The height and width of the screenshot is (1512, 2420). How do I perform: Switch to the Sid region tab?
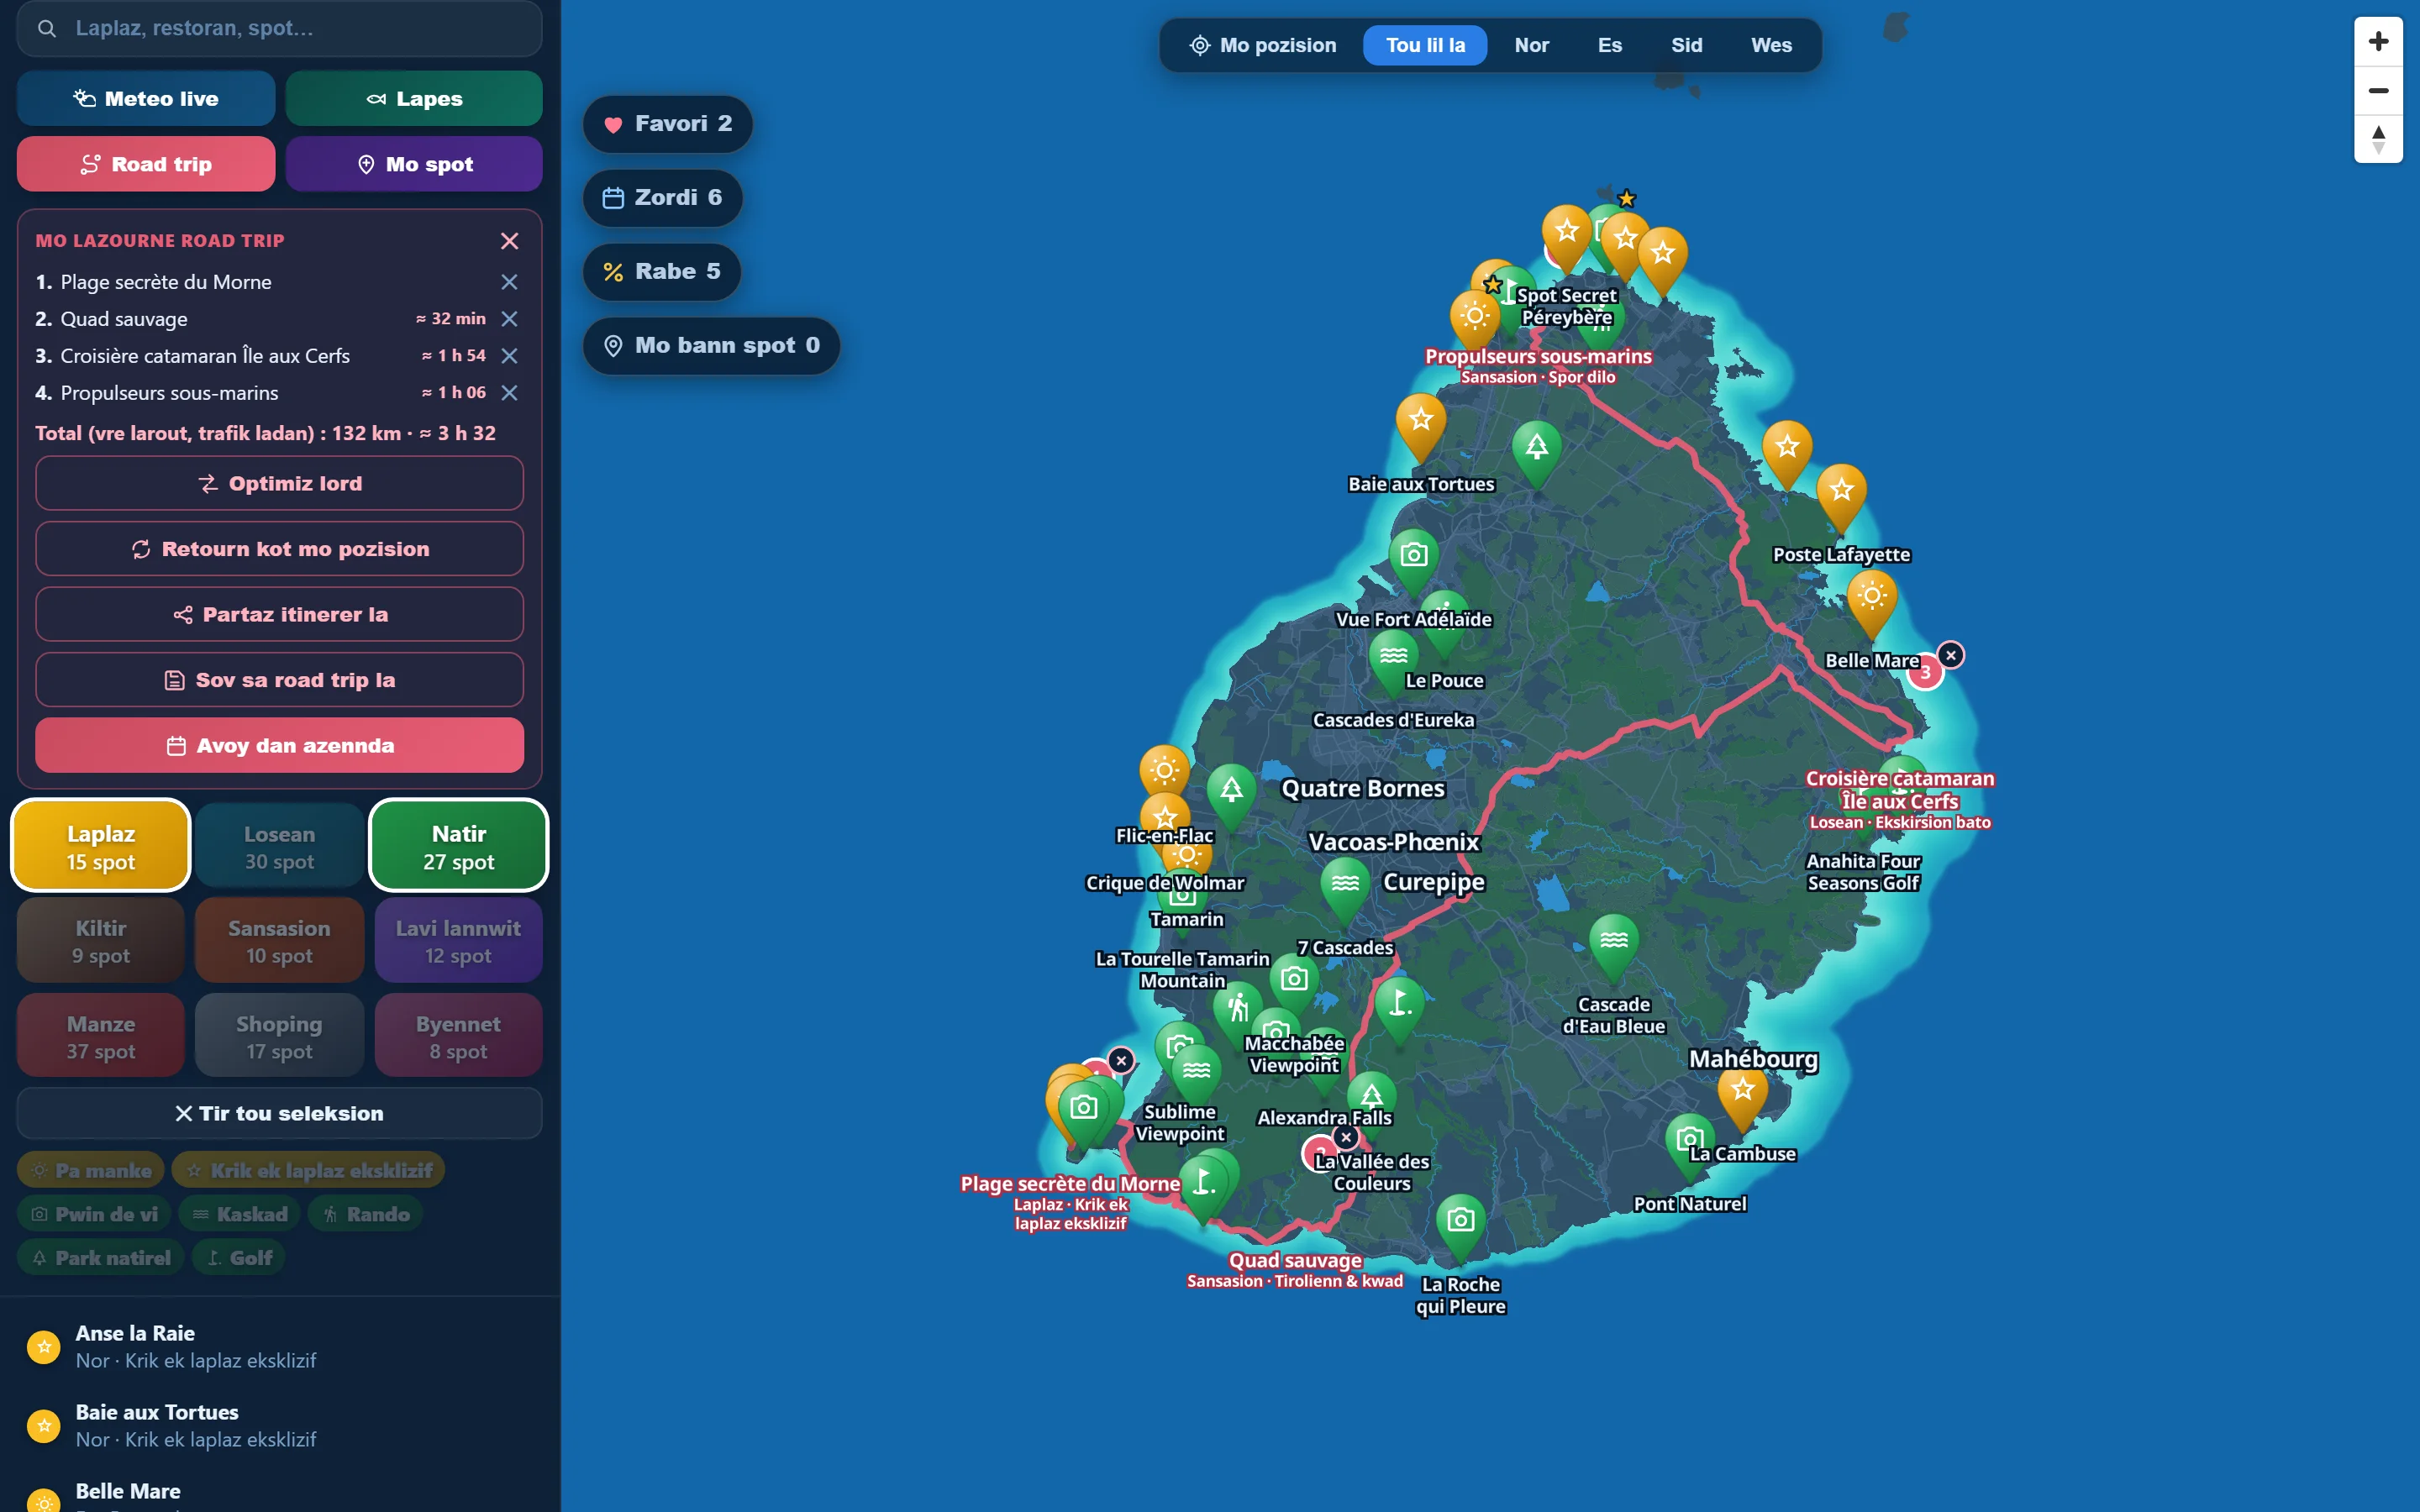[x=1686, y=45]
